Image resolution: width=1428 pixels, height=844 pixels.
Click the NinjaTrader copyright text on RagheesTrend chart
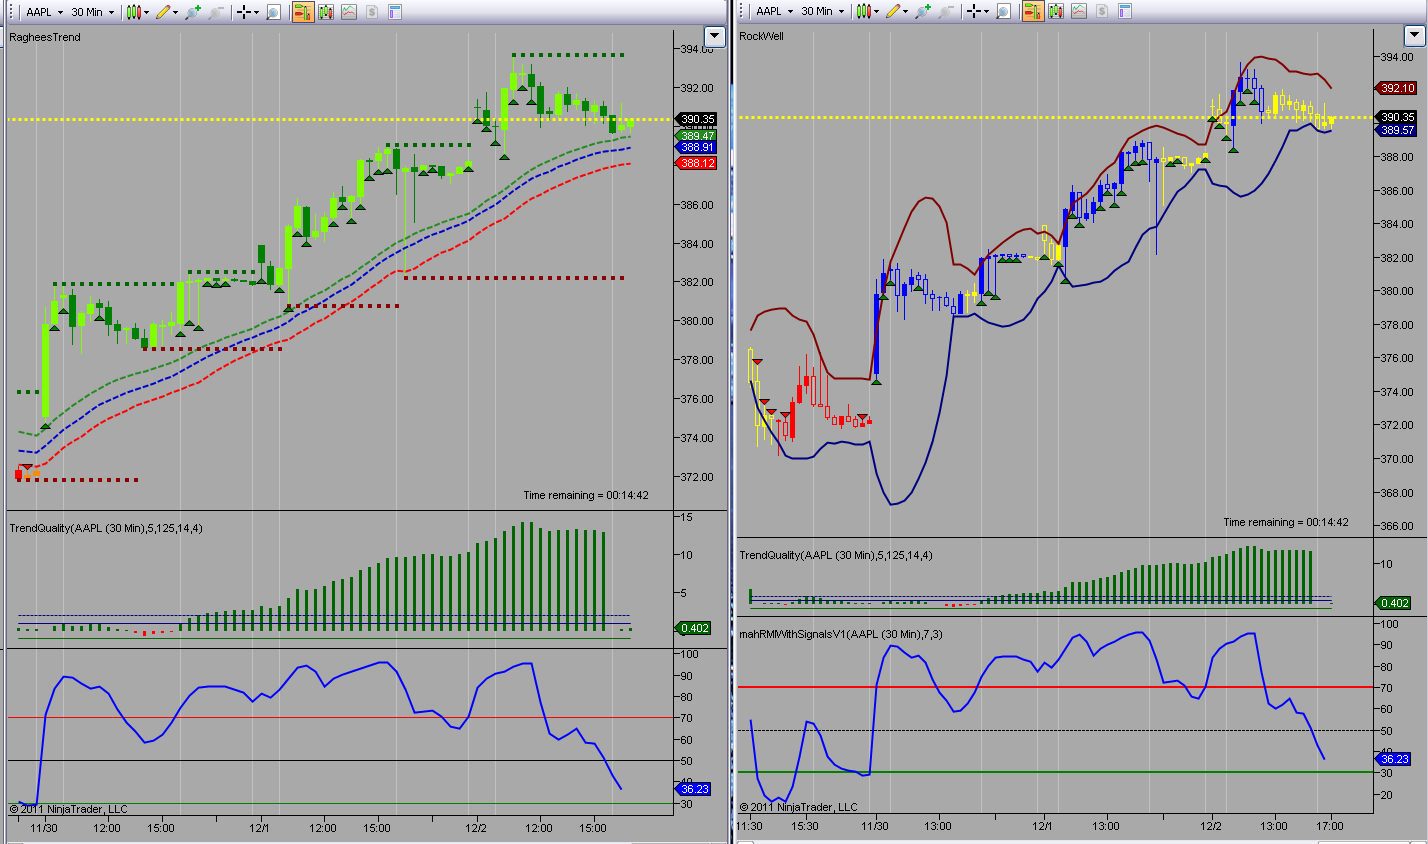(x=69, y=809)
